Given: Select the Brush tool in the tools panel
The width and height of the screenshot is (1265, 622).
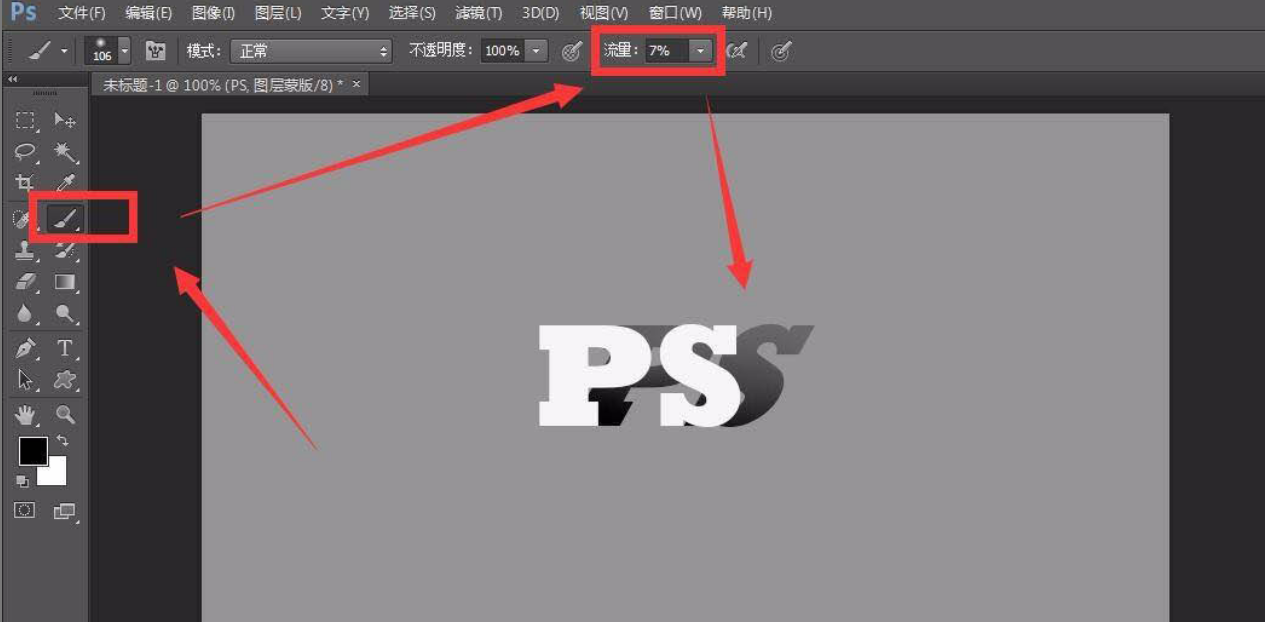Looking at the screenshot, I should 65,218.
